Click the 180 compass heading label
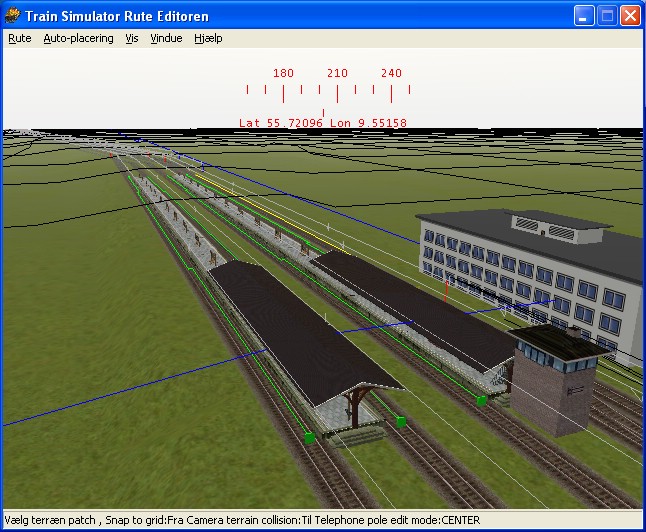This screenshot has height=532, width=646. tap(283, 73)
